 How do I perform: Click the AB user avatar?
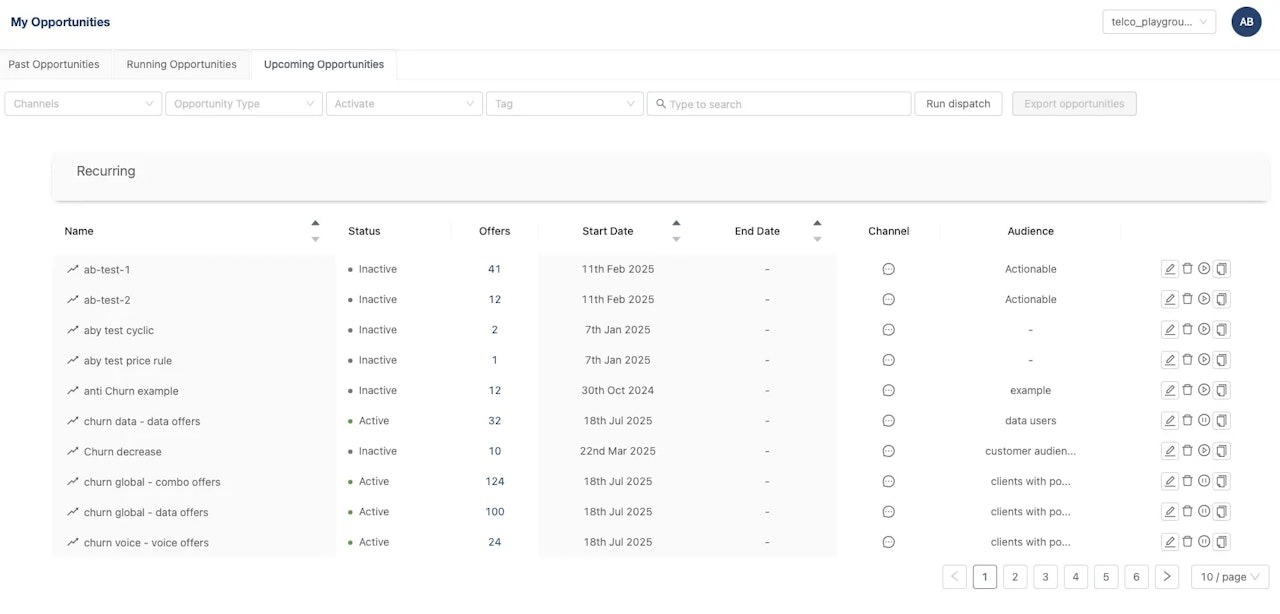point(1246,22)
